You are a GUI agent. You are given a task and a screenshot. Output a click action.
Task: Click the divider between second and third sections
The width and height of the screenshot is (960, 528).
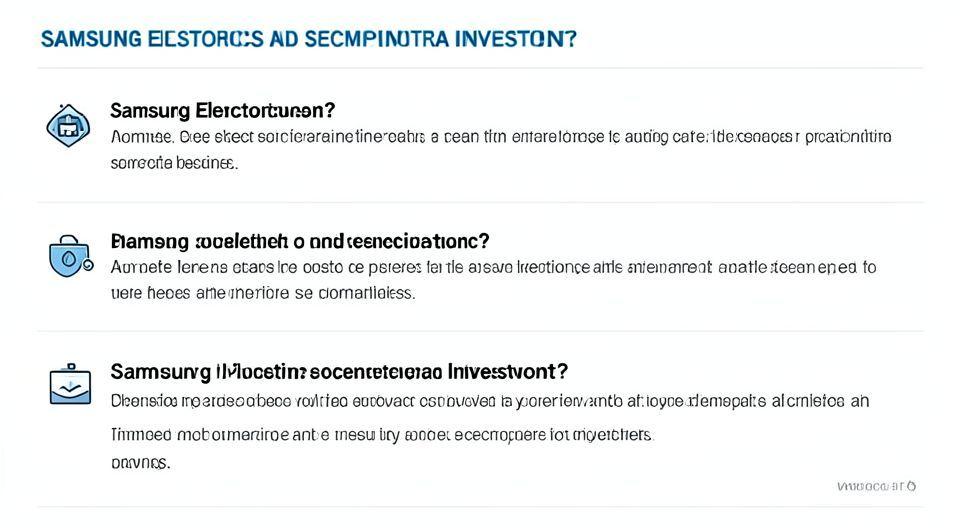(480, 331)
